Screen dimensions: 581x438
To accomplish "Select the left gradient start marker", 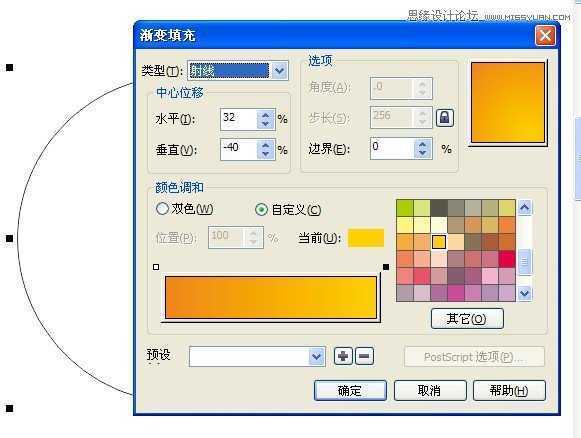I will pos(156,267).
